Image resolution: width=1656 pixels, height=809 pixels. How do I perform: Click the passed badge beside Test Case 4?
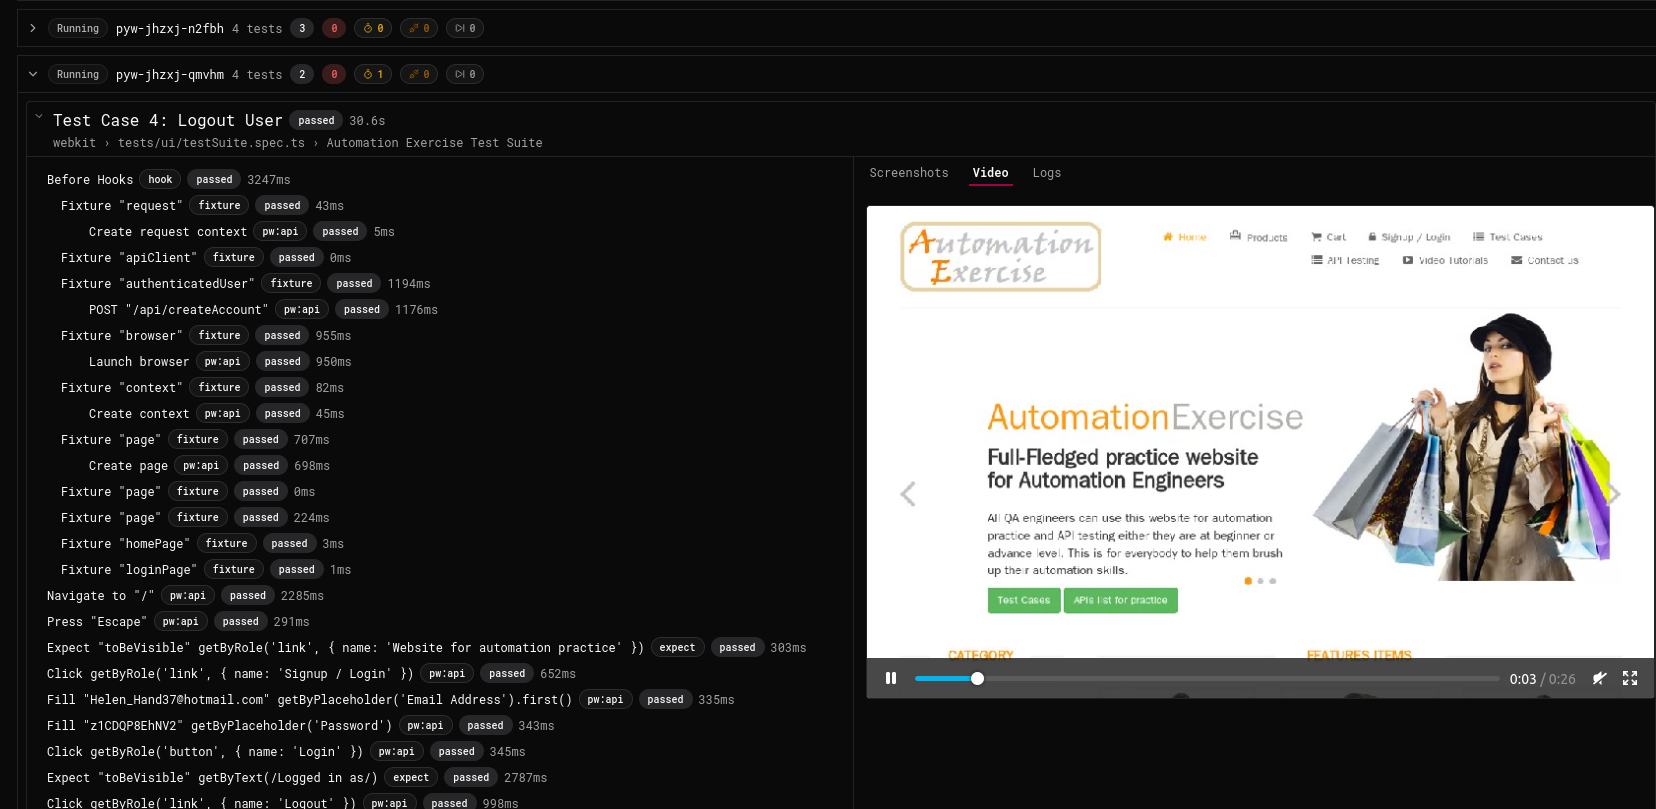coord(316,120)
